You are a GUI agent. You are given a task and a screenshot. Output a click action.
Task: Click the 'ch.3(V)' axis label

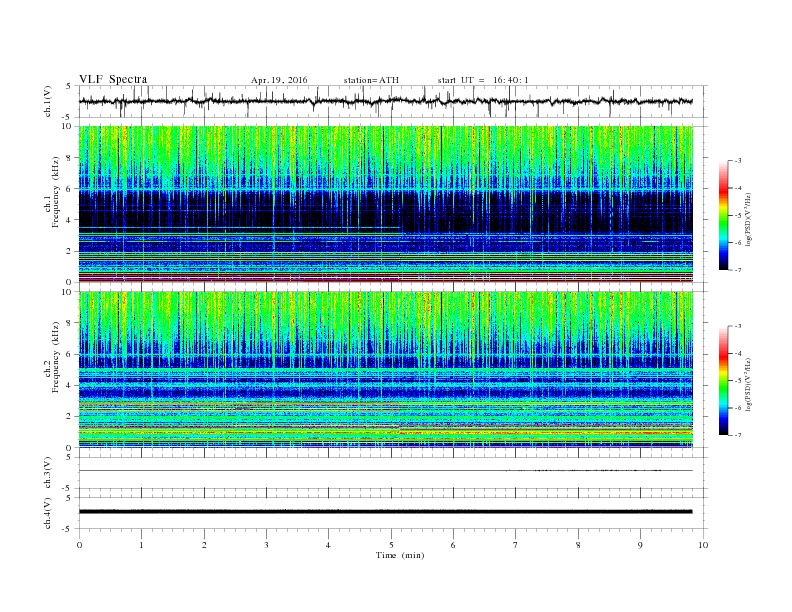pyautogui.click(x=48, y=472)
